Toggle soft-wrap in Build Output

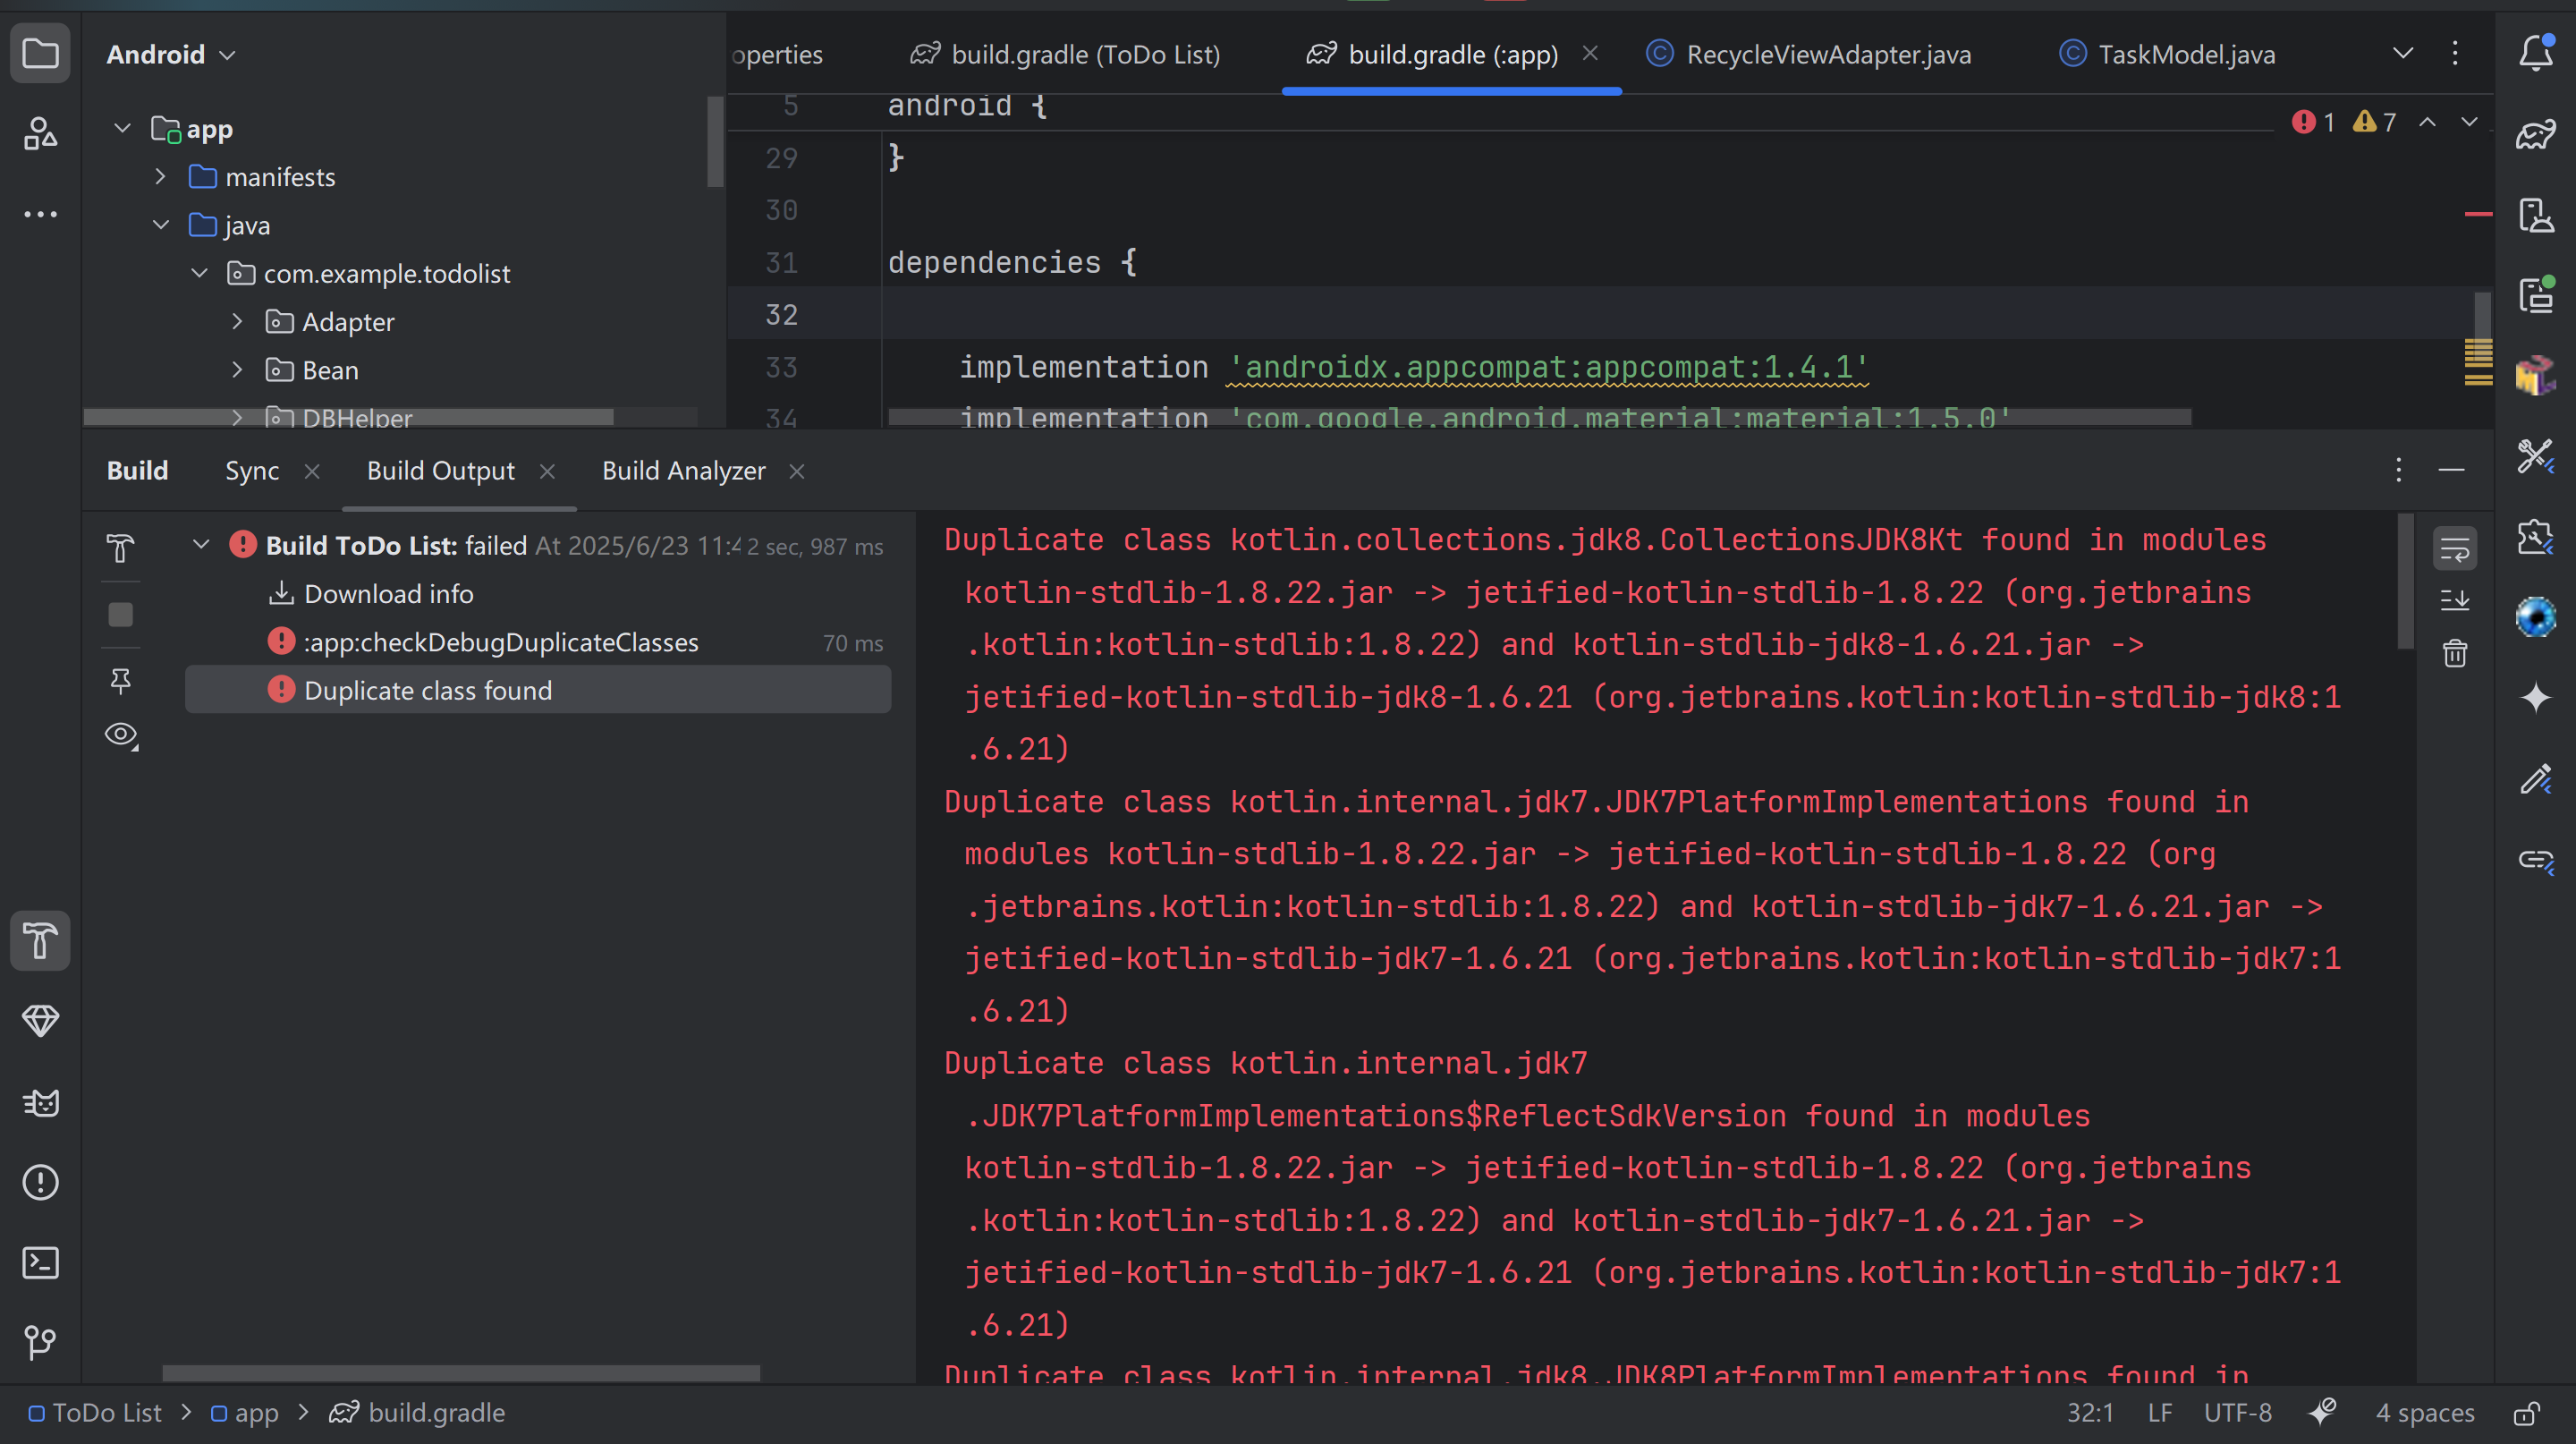point(2456,547)
